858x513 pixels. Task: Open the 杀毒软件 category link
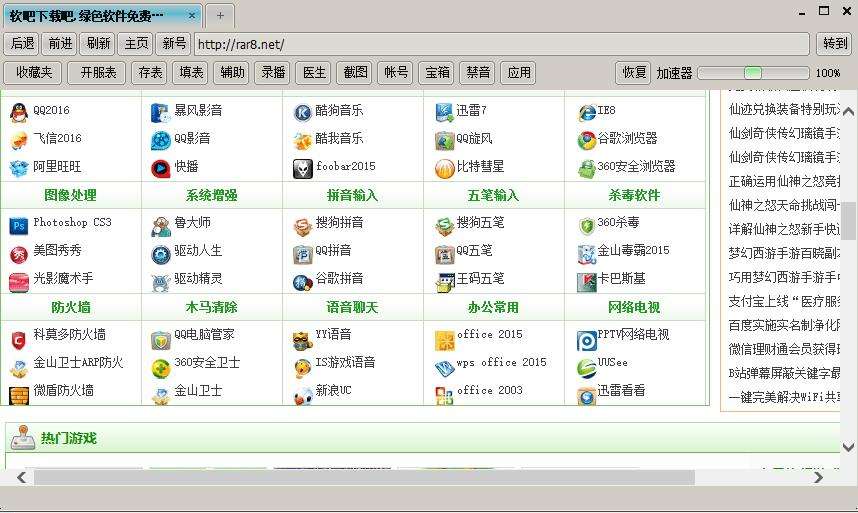(x=634, y=195)
